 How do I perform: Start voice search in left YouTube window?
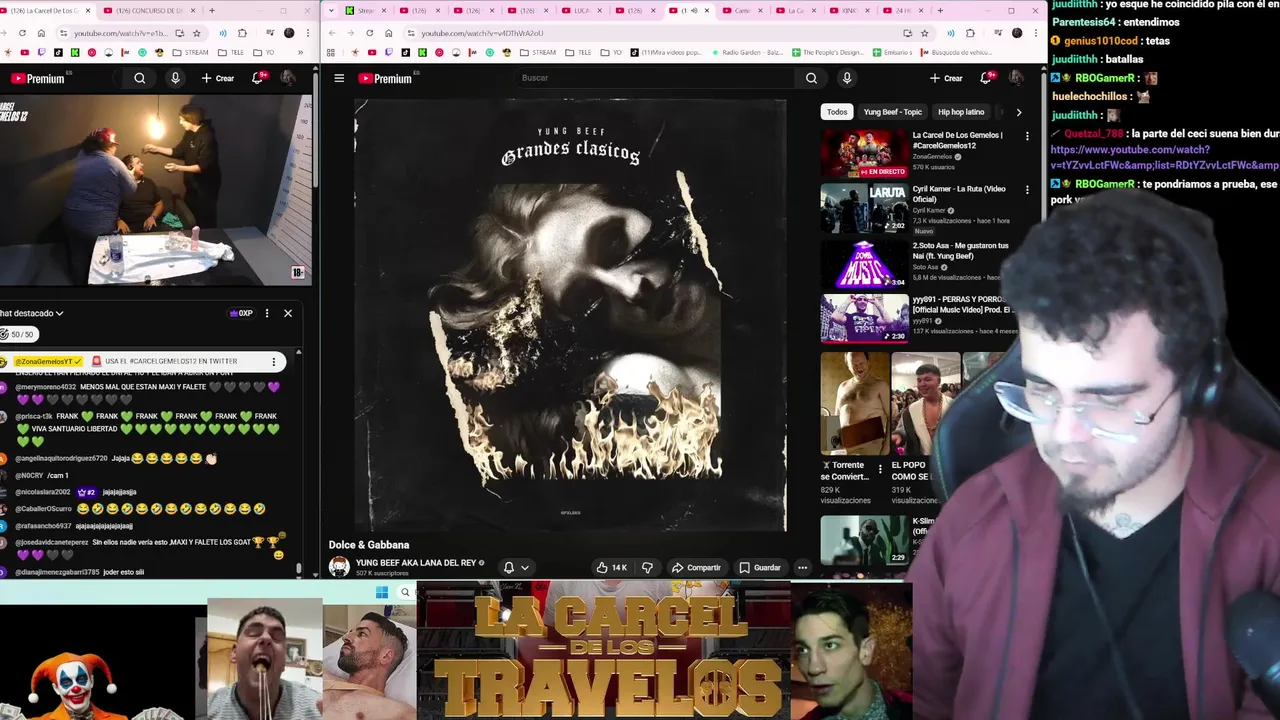point(175,78)
